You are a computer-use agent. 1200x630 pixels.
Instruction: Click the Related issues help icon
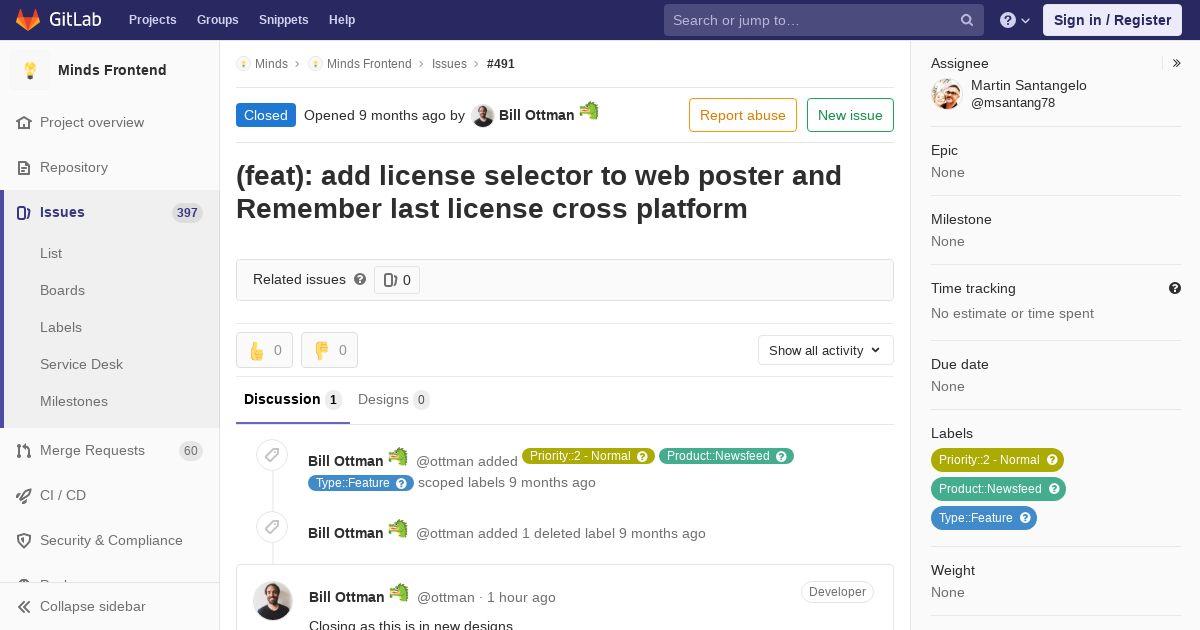[360, 279]
